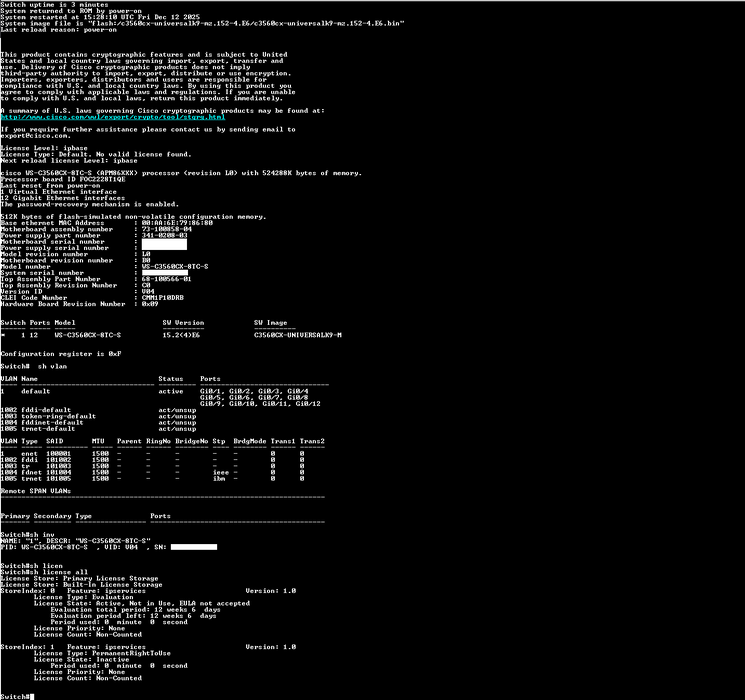Select the 'System returned to ROM by power-on' line
745x700 pixels.
(71, 11)
